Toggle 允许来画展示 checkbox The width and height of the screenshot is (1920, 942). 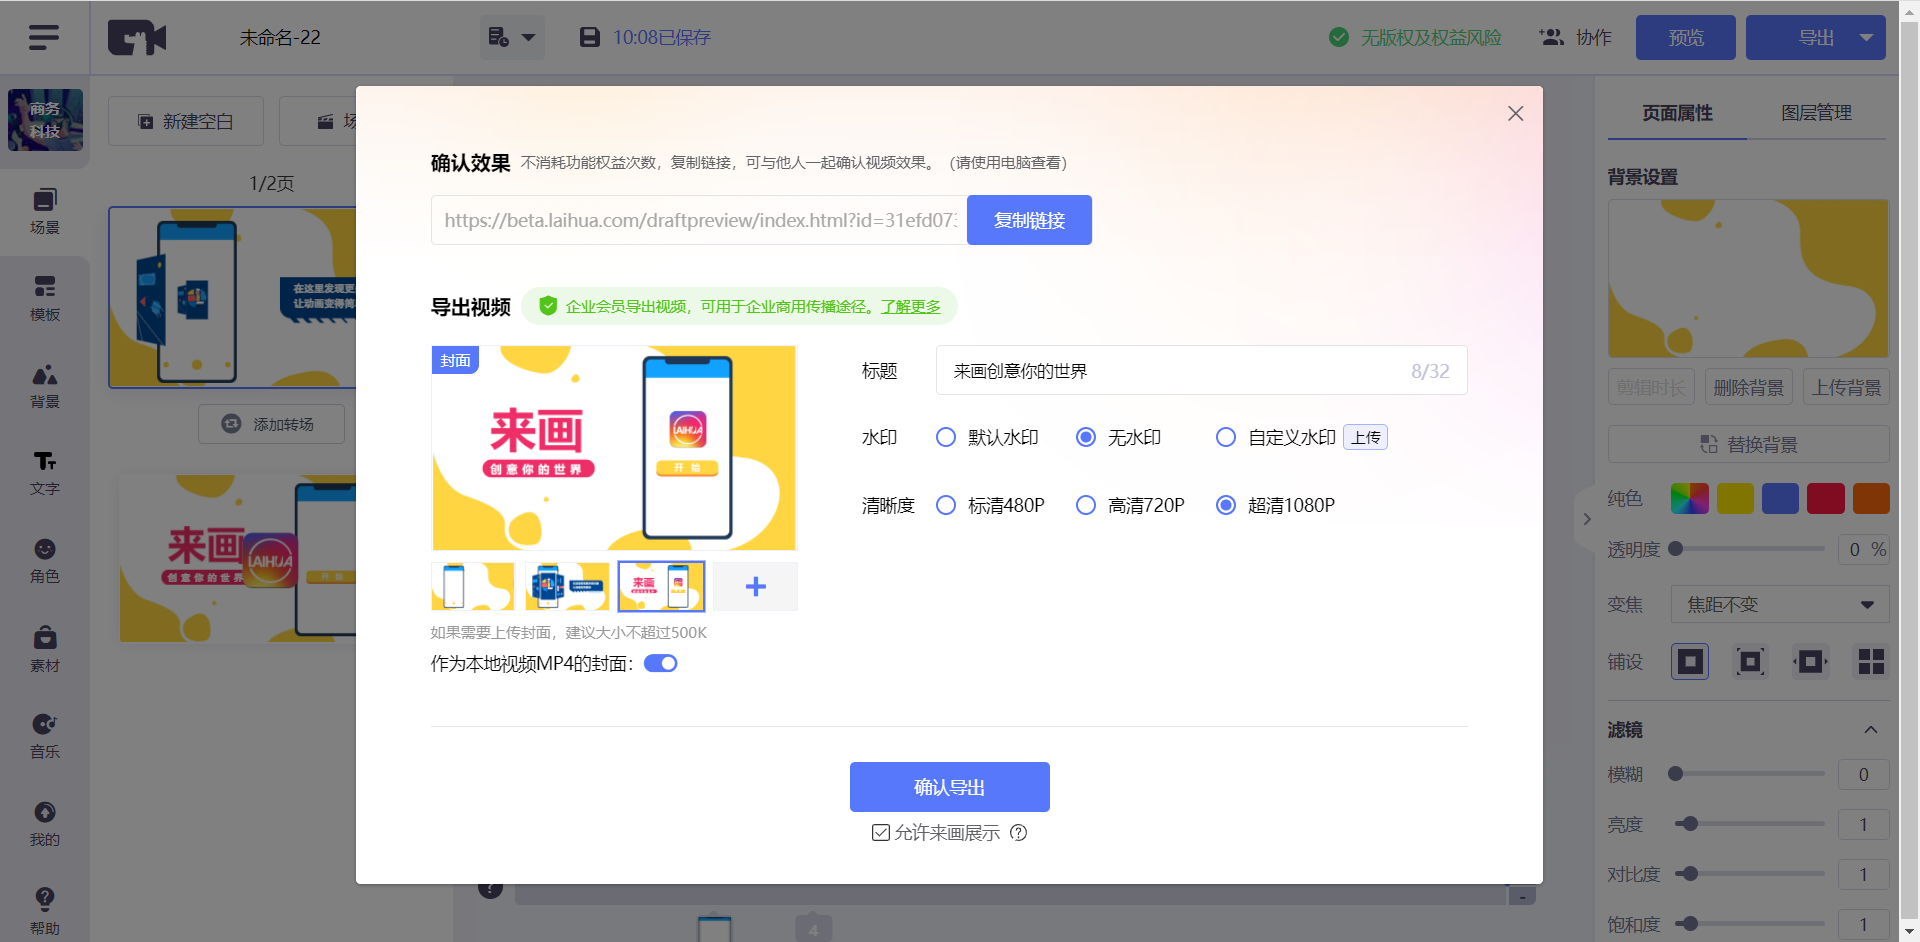[881, 833]
